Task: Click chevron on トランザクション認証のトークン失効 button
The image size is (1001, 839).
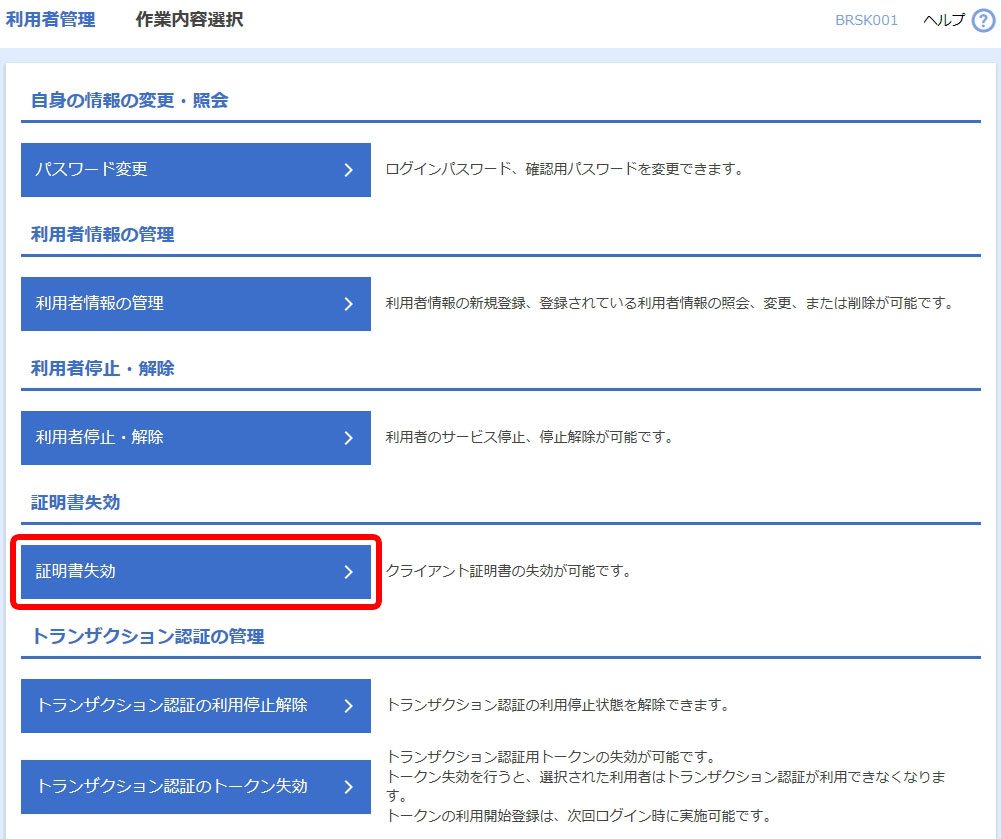Action: 348,787
